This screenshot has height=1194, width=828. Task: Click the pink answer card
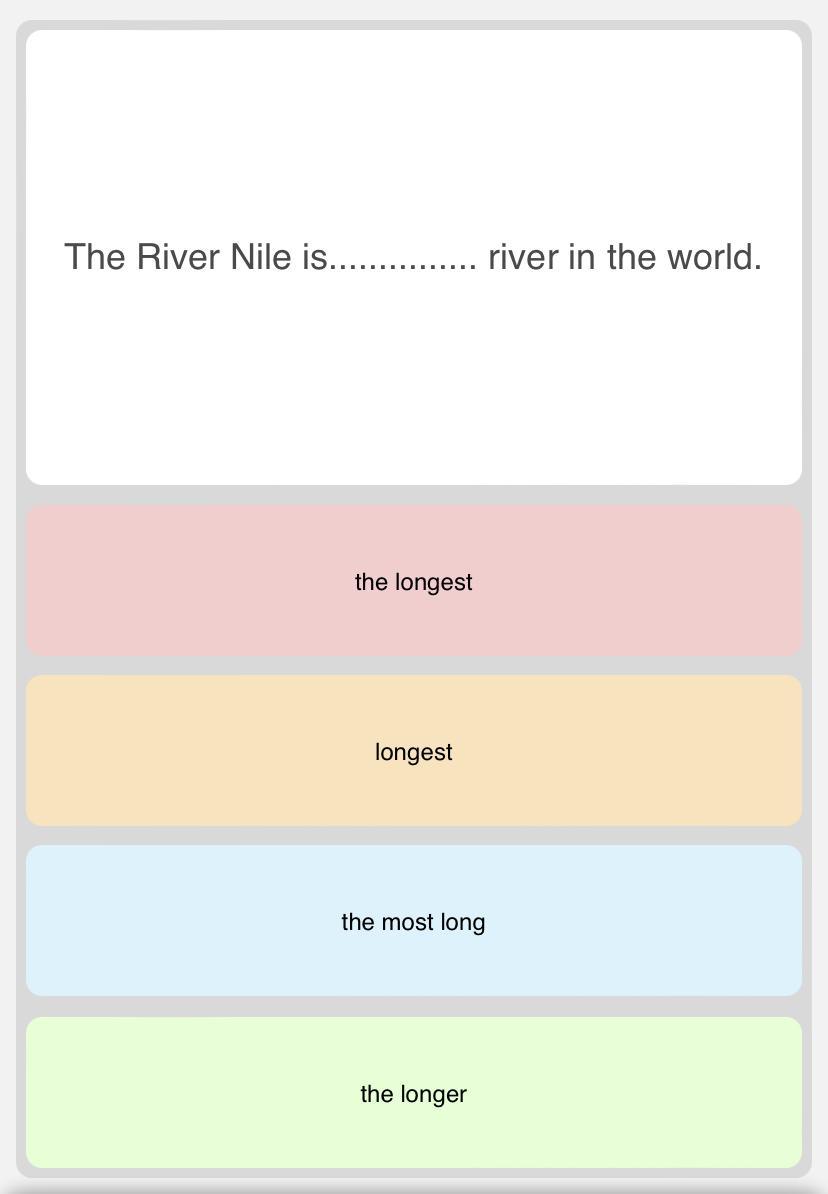413,580
